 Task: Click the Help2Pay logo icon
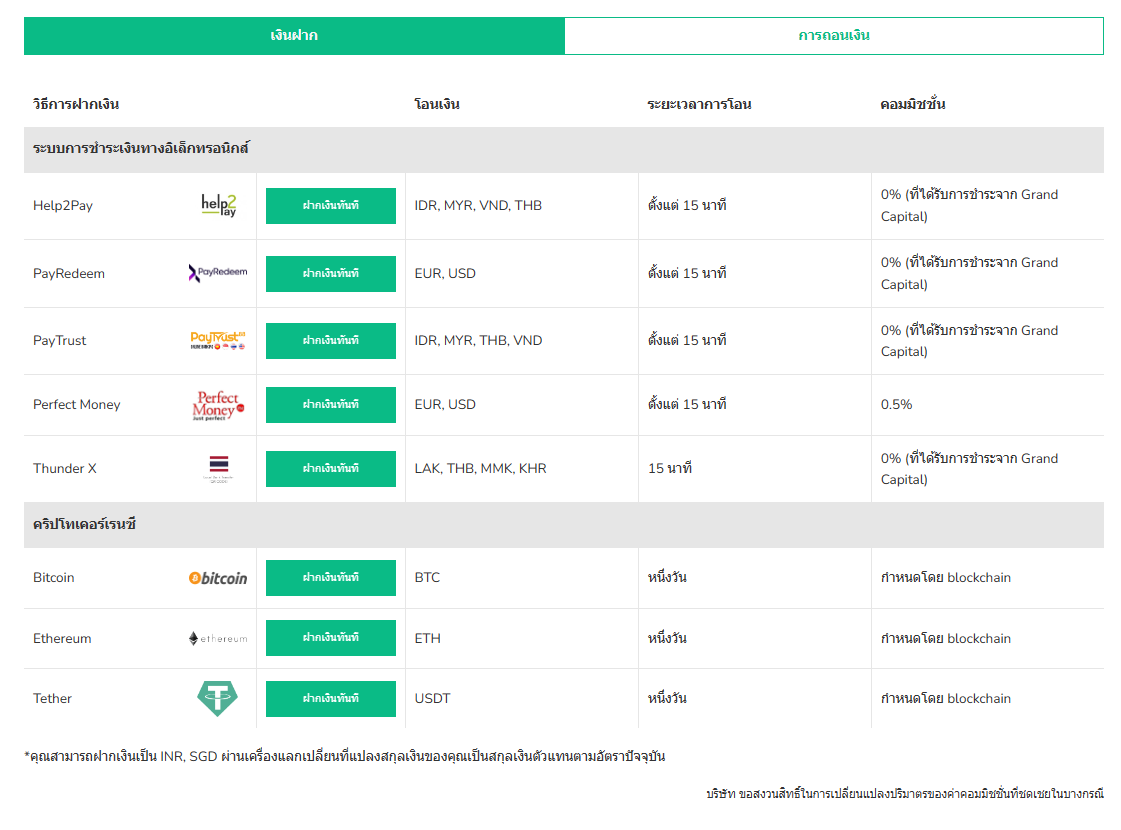click(218, 206)
